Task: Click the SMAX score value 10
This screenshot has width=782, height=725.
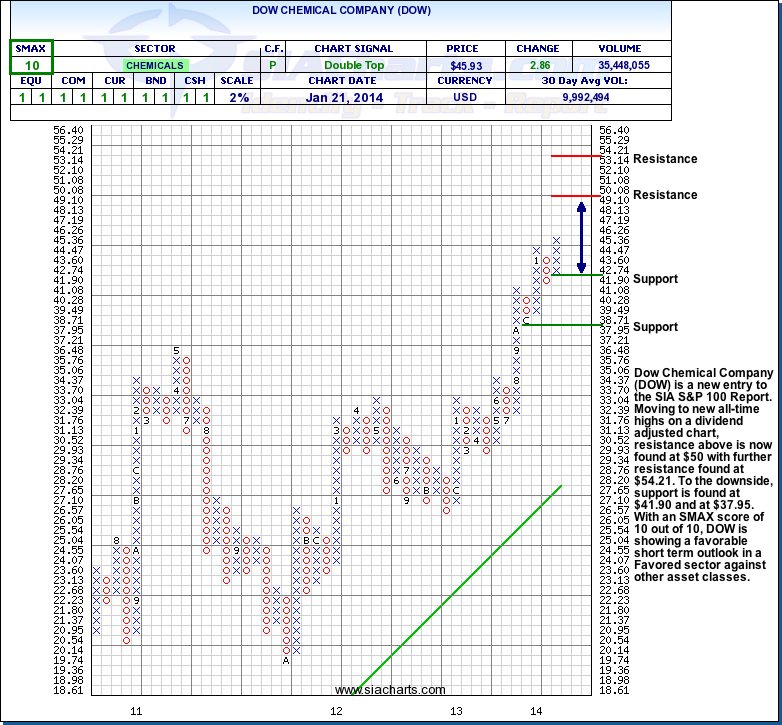Action: (x=32, y=65)
